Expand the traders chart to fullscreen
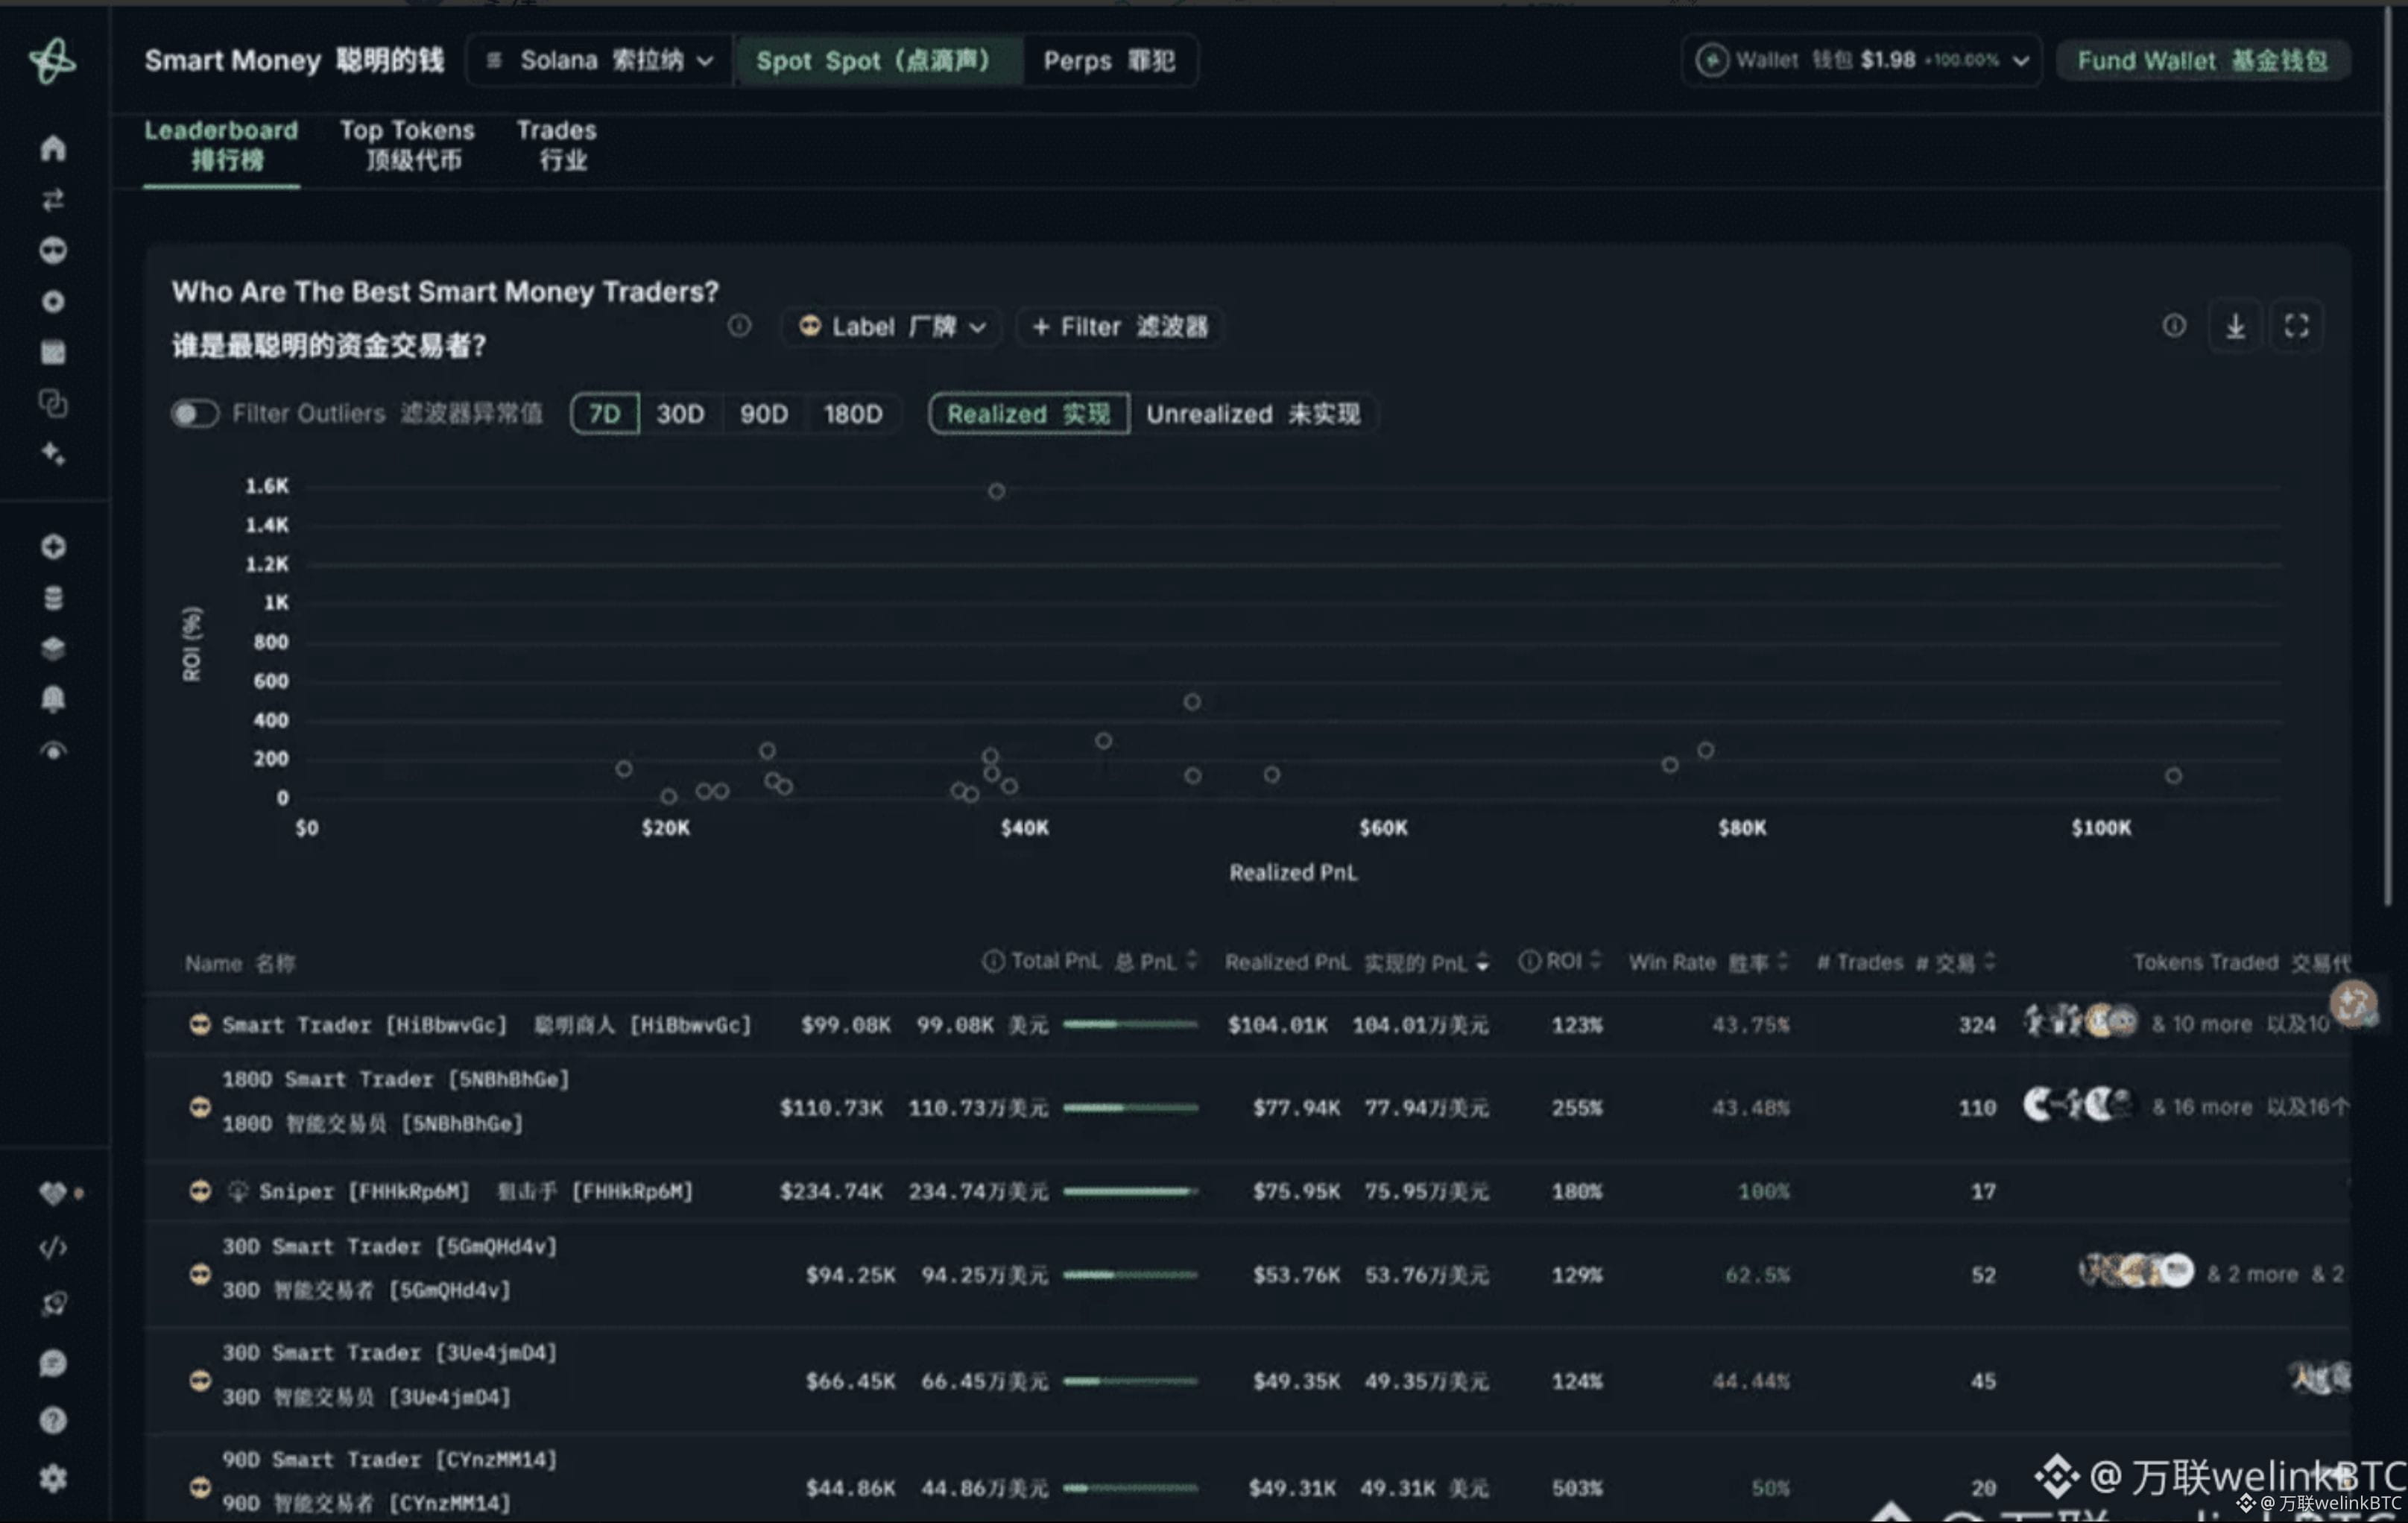This screenshot has height=1523, width=2408. point(2297,326)
